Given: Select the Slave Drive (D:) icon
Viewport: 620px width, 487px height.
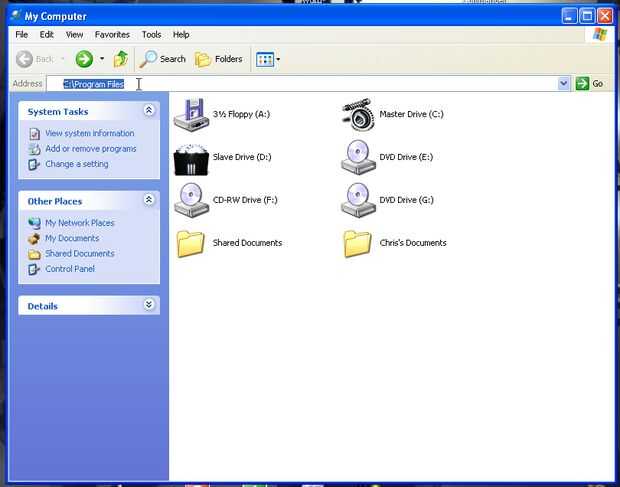Looking at the screenshot, I should 191,159.
